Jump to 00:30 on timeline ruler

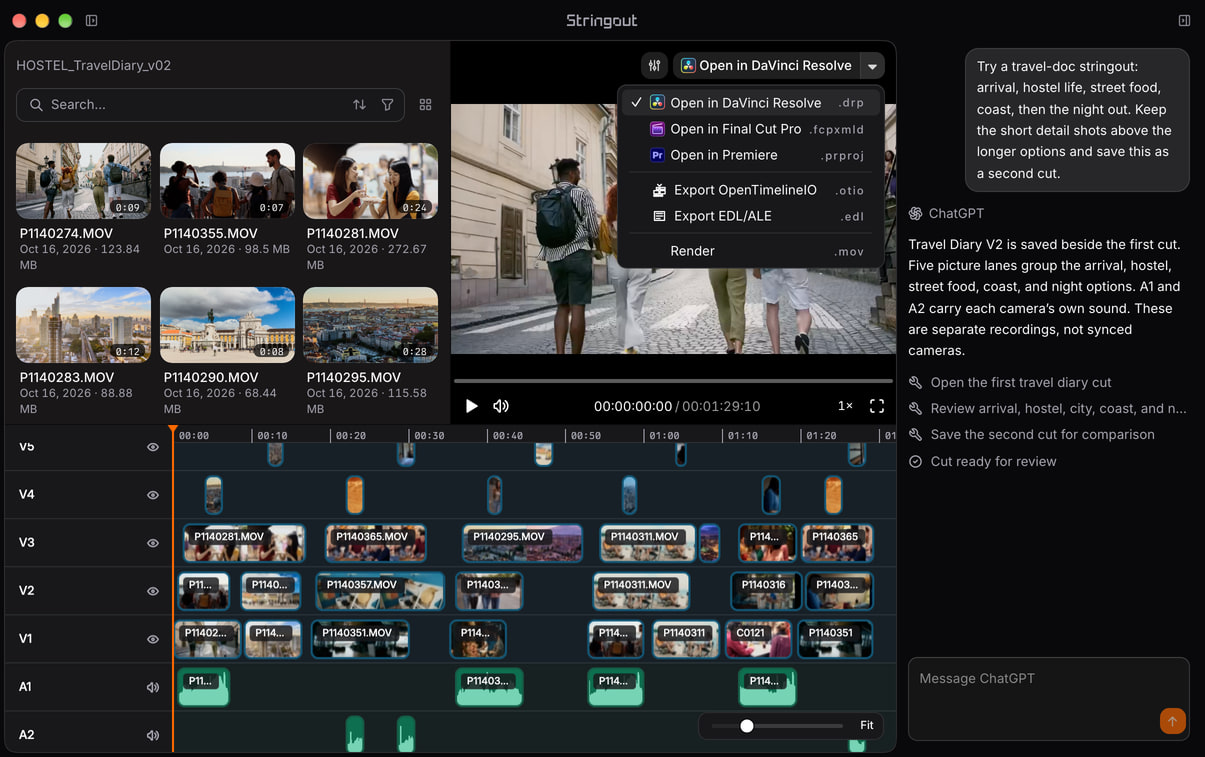pos(430,436)
